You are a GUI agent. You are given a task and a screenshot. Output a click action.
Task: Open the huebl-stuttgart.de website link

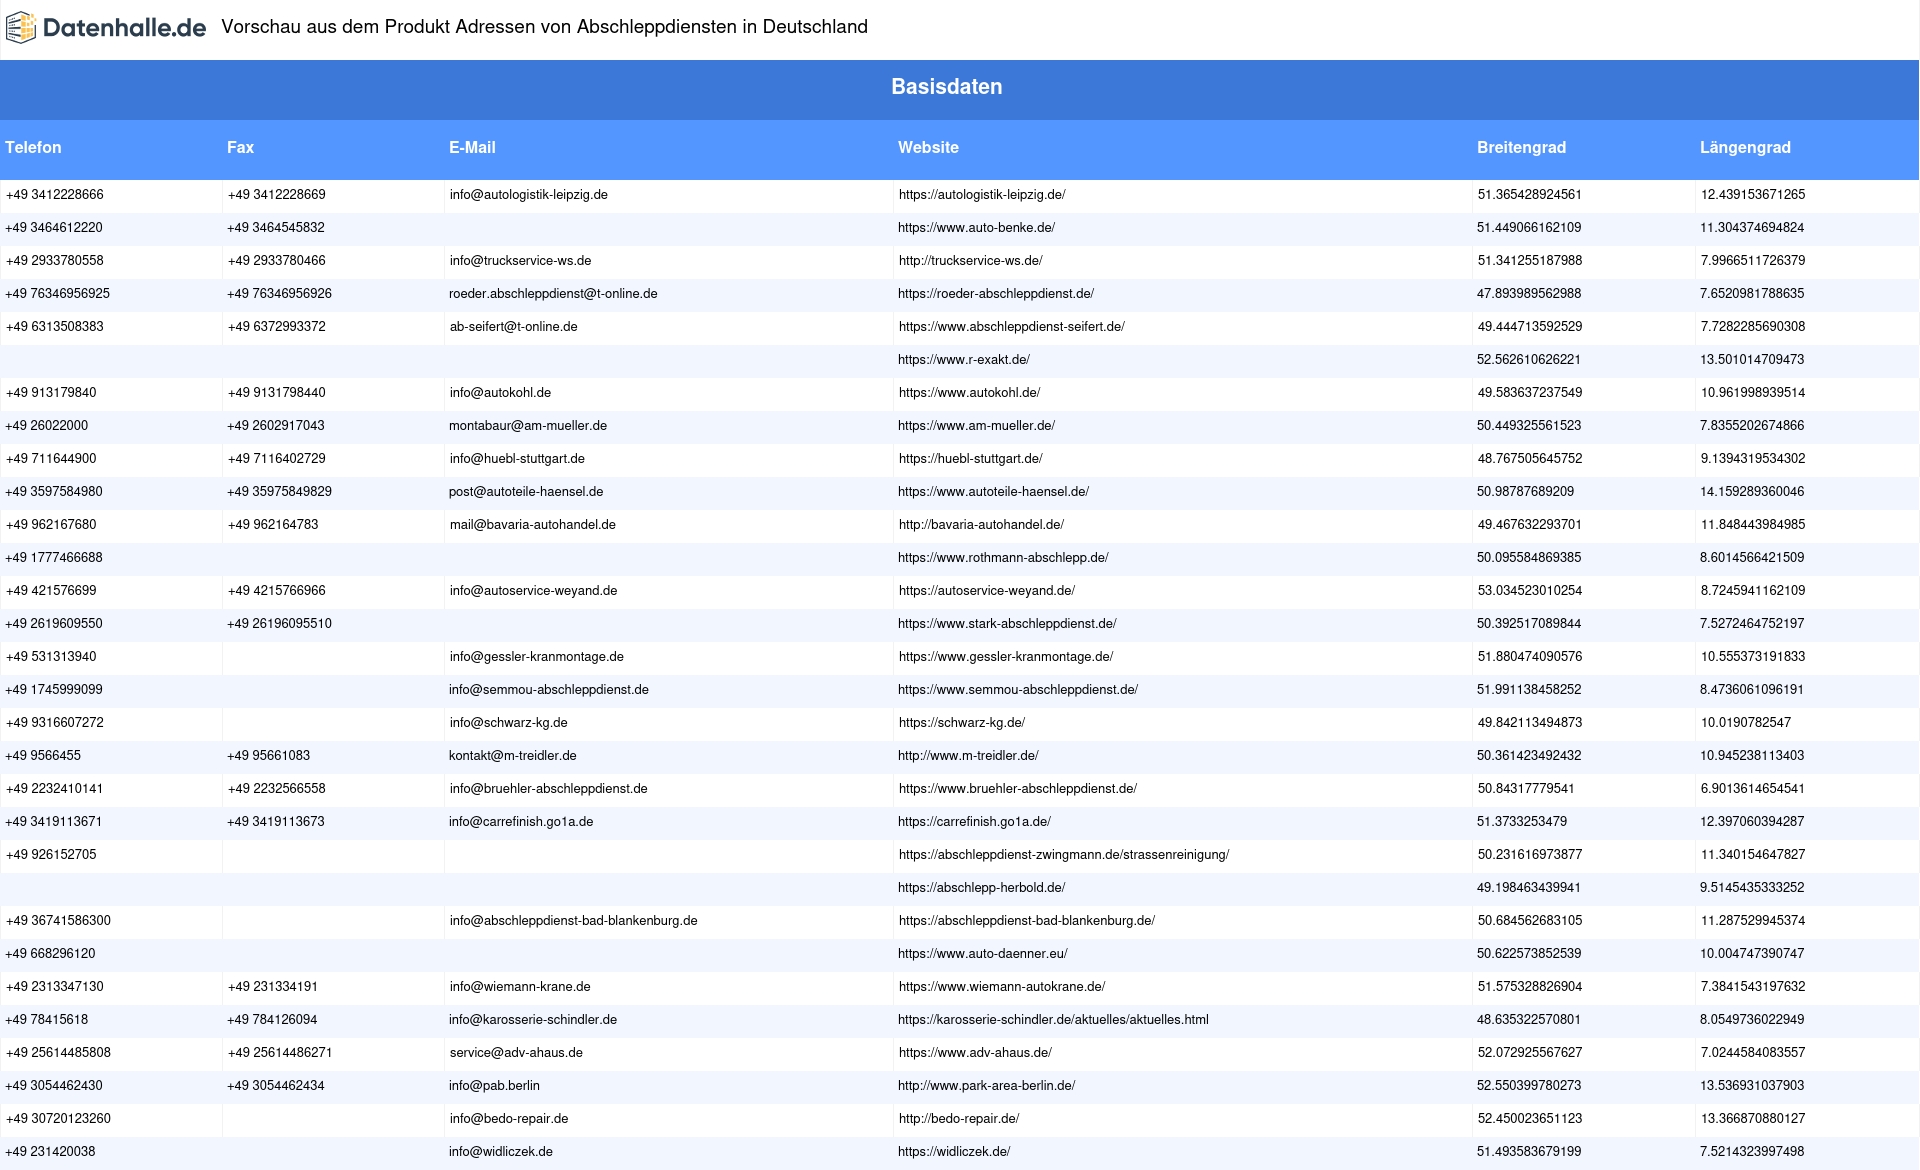point(970,459)
